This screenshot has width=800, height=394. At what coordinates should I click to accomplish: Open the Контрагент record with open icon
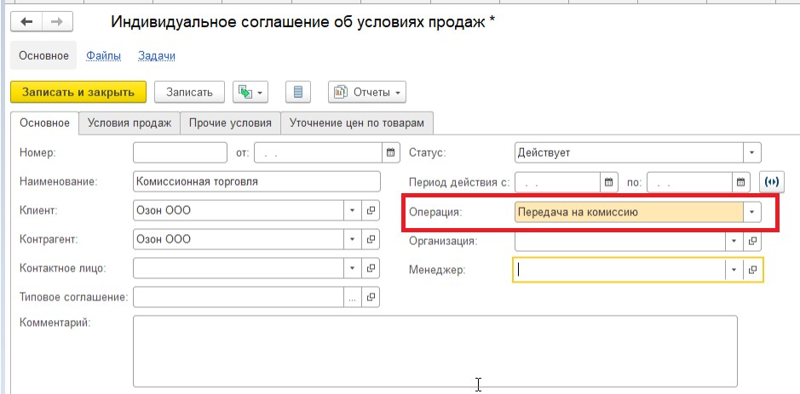click(x=371, y=239)
